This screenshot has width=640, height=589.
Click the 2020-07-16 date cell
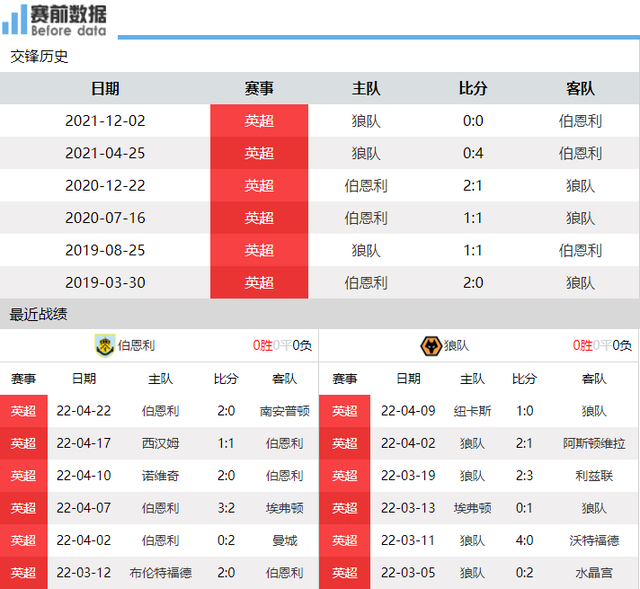105,218
